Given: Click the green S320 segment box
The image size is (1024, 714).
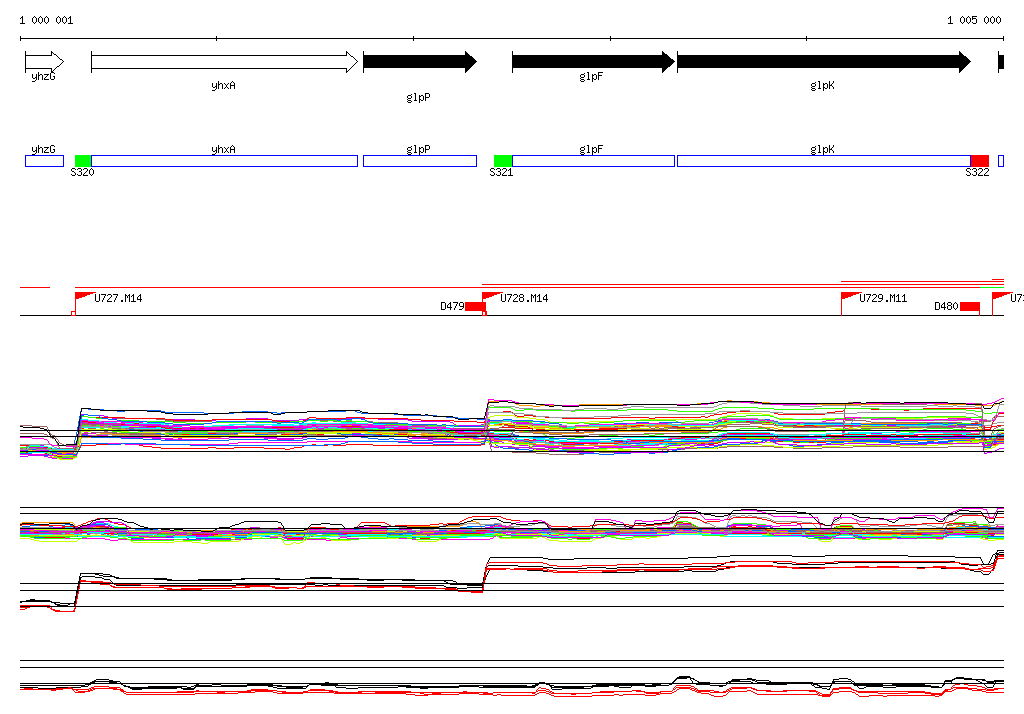Looking at the screenshot, I should pos(83,161).
